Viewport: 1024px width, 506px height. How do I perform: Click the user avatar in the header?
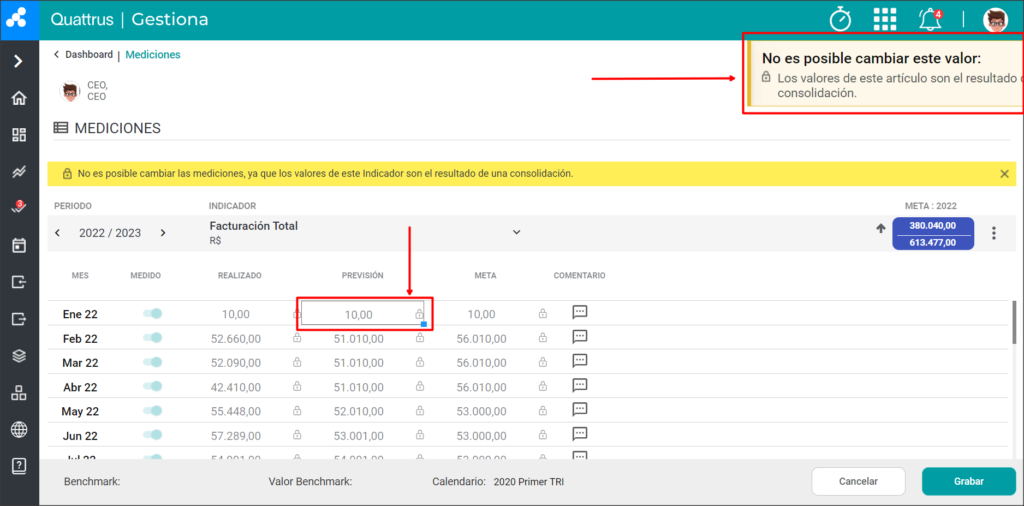995,20
